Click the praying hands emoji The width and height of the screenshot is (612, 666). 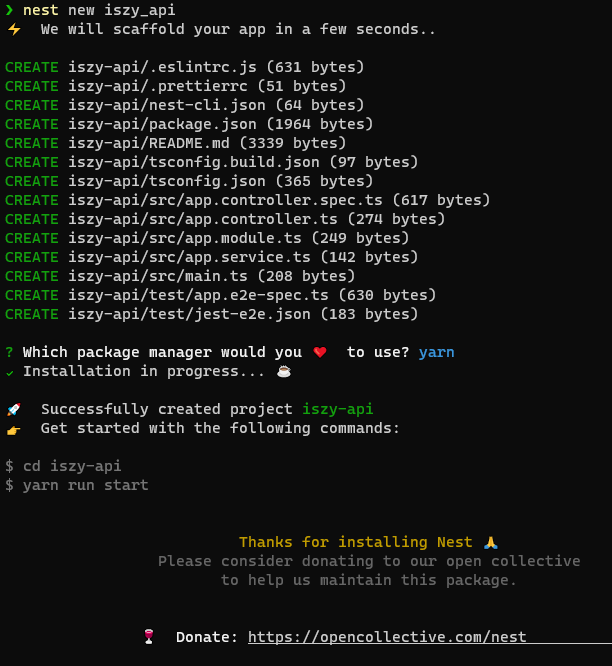(490, 542)
